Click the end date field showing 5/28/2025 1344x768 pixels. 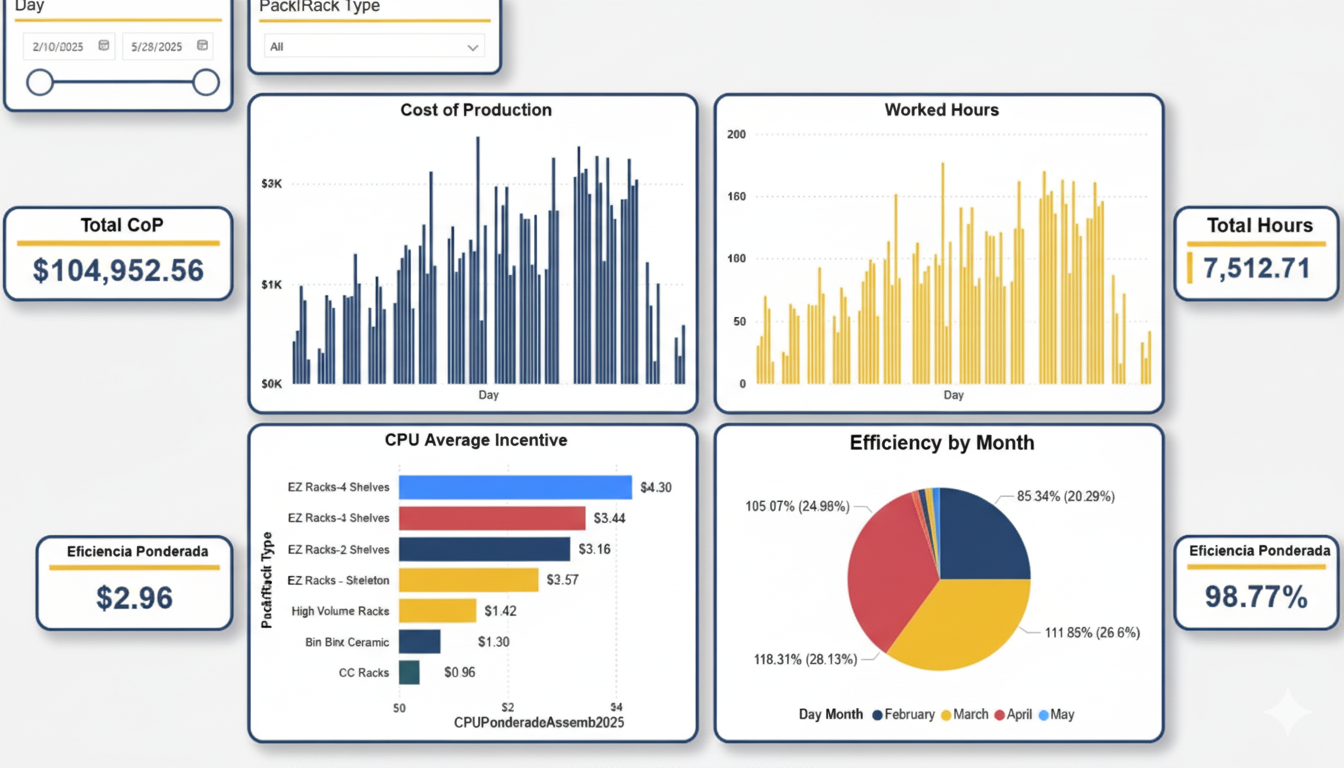[158, 47]
